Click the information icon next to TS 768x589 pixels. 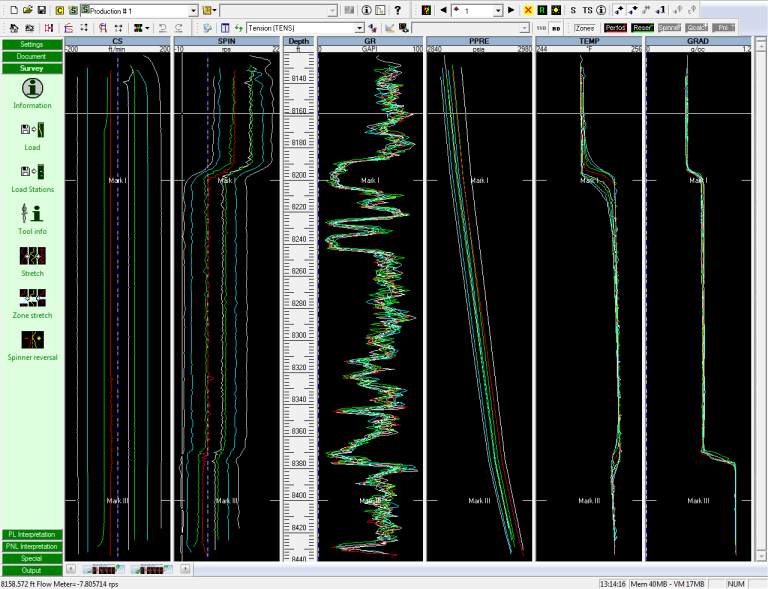point(601,10)
